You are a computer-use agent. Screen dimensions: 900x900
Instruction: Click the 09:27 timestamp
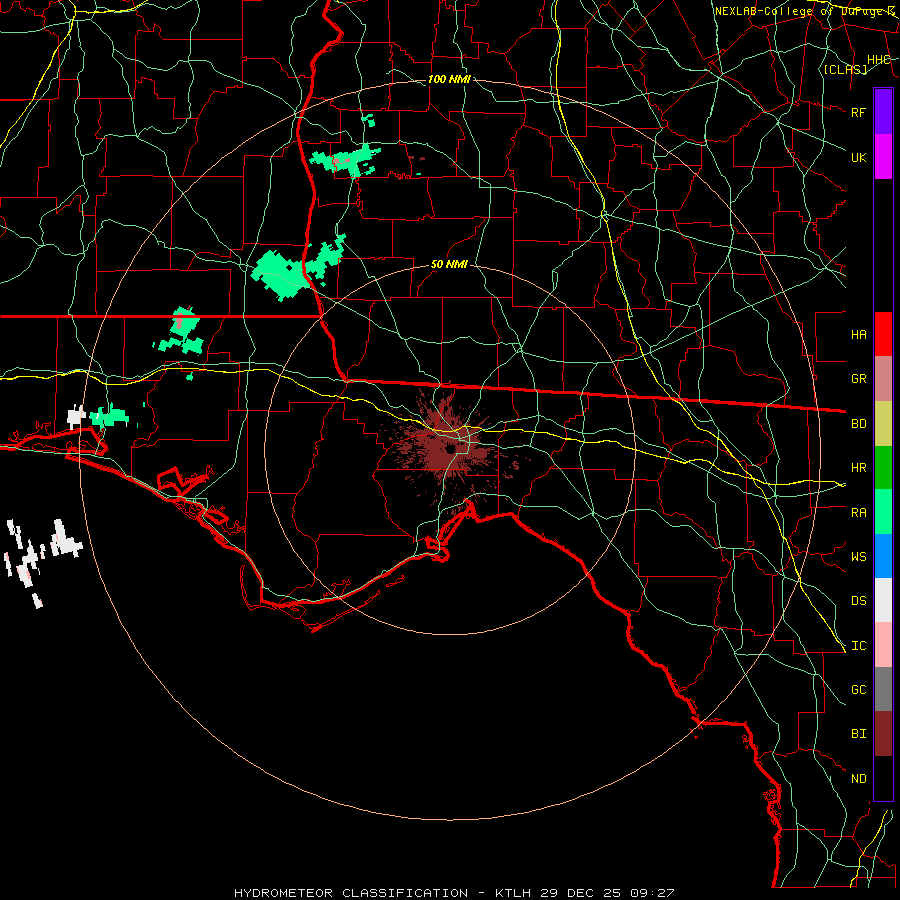click(x=651, y=893)
